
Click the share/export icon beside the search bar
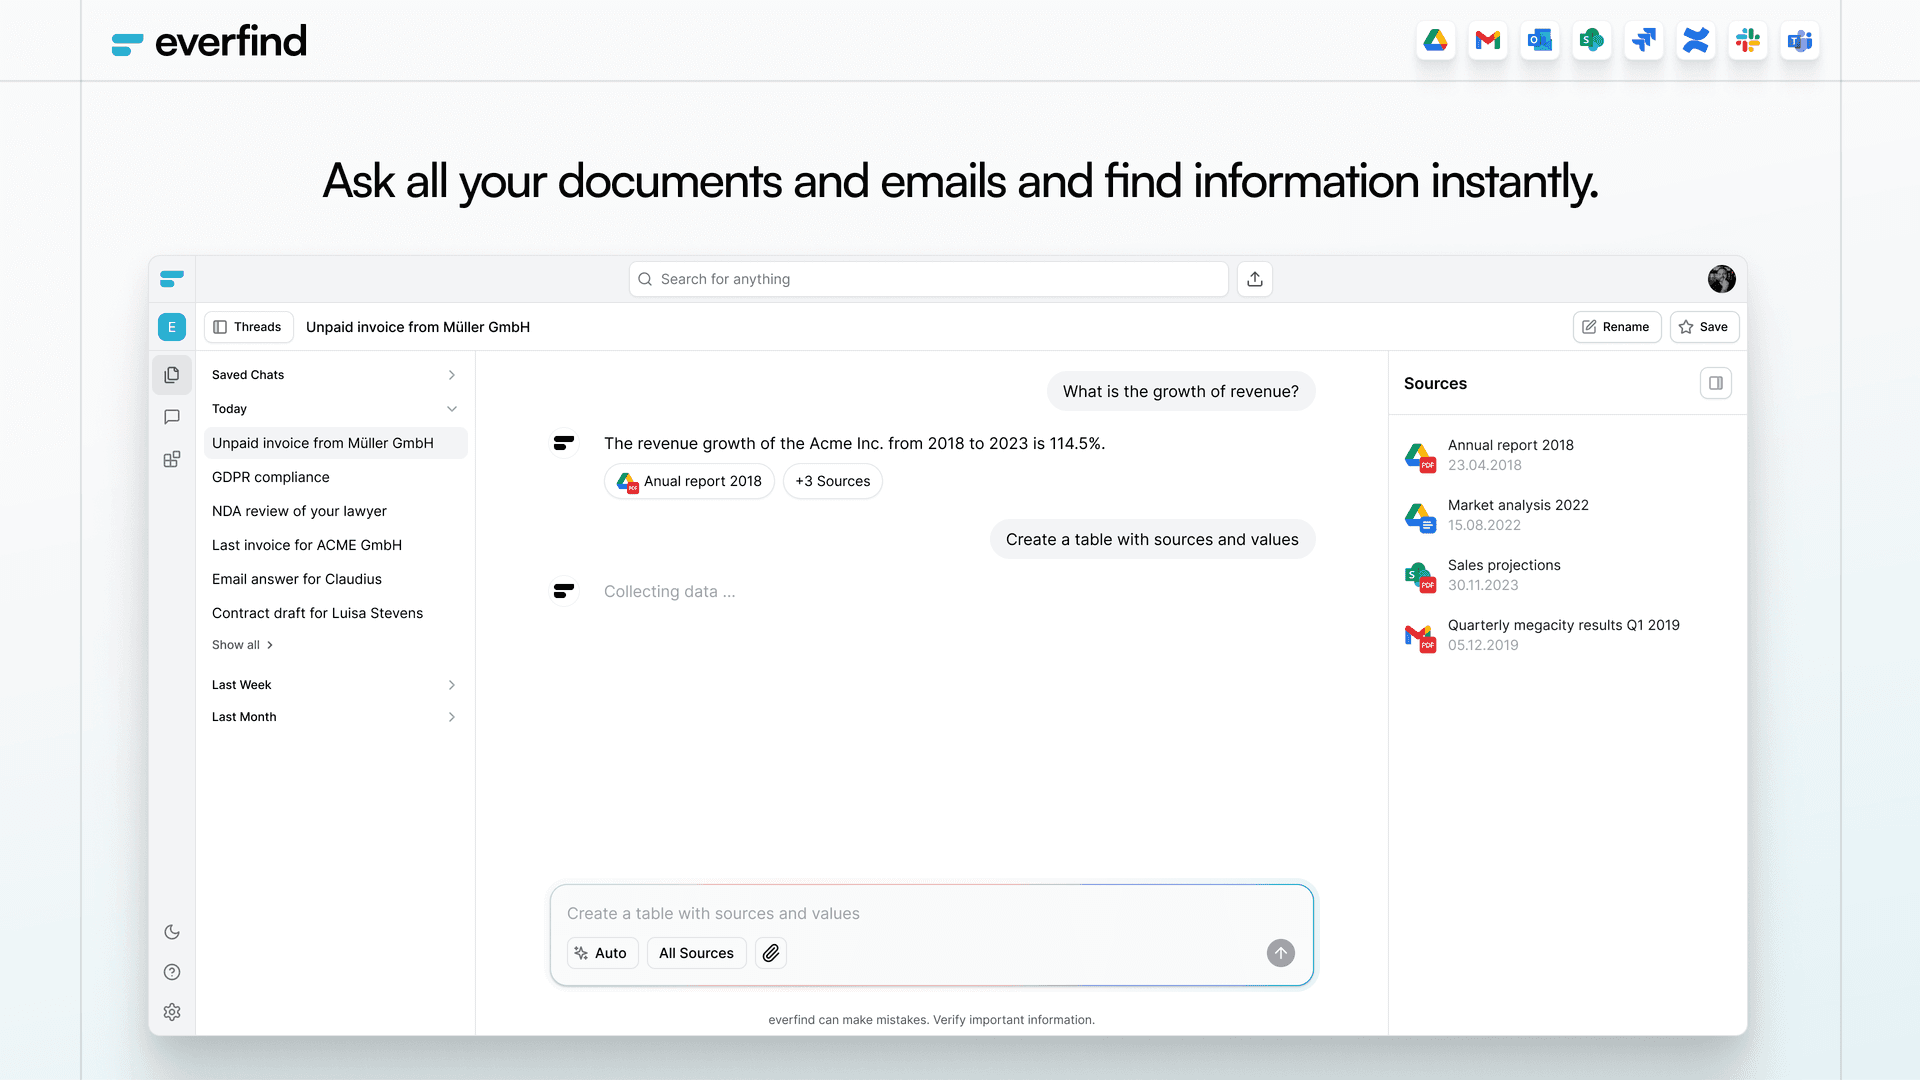tap(1254, 279)
